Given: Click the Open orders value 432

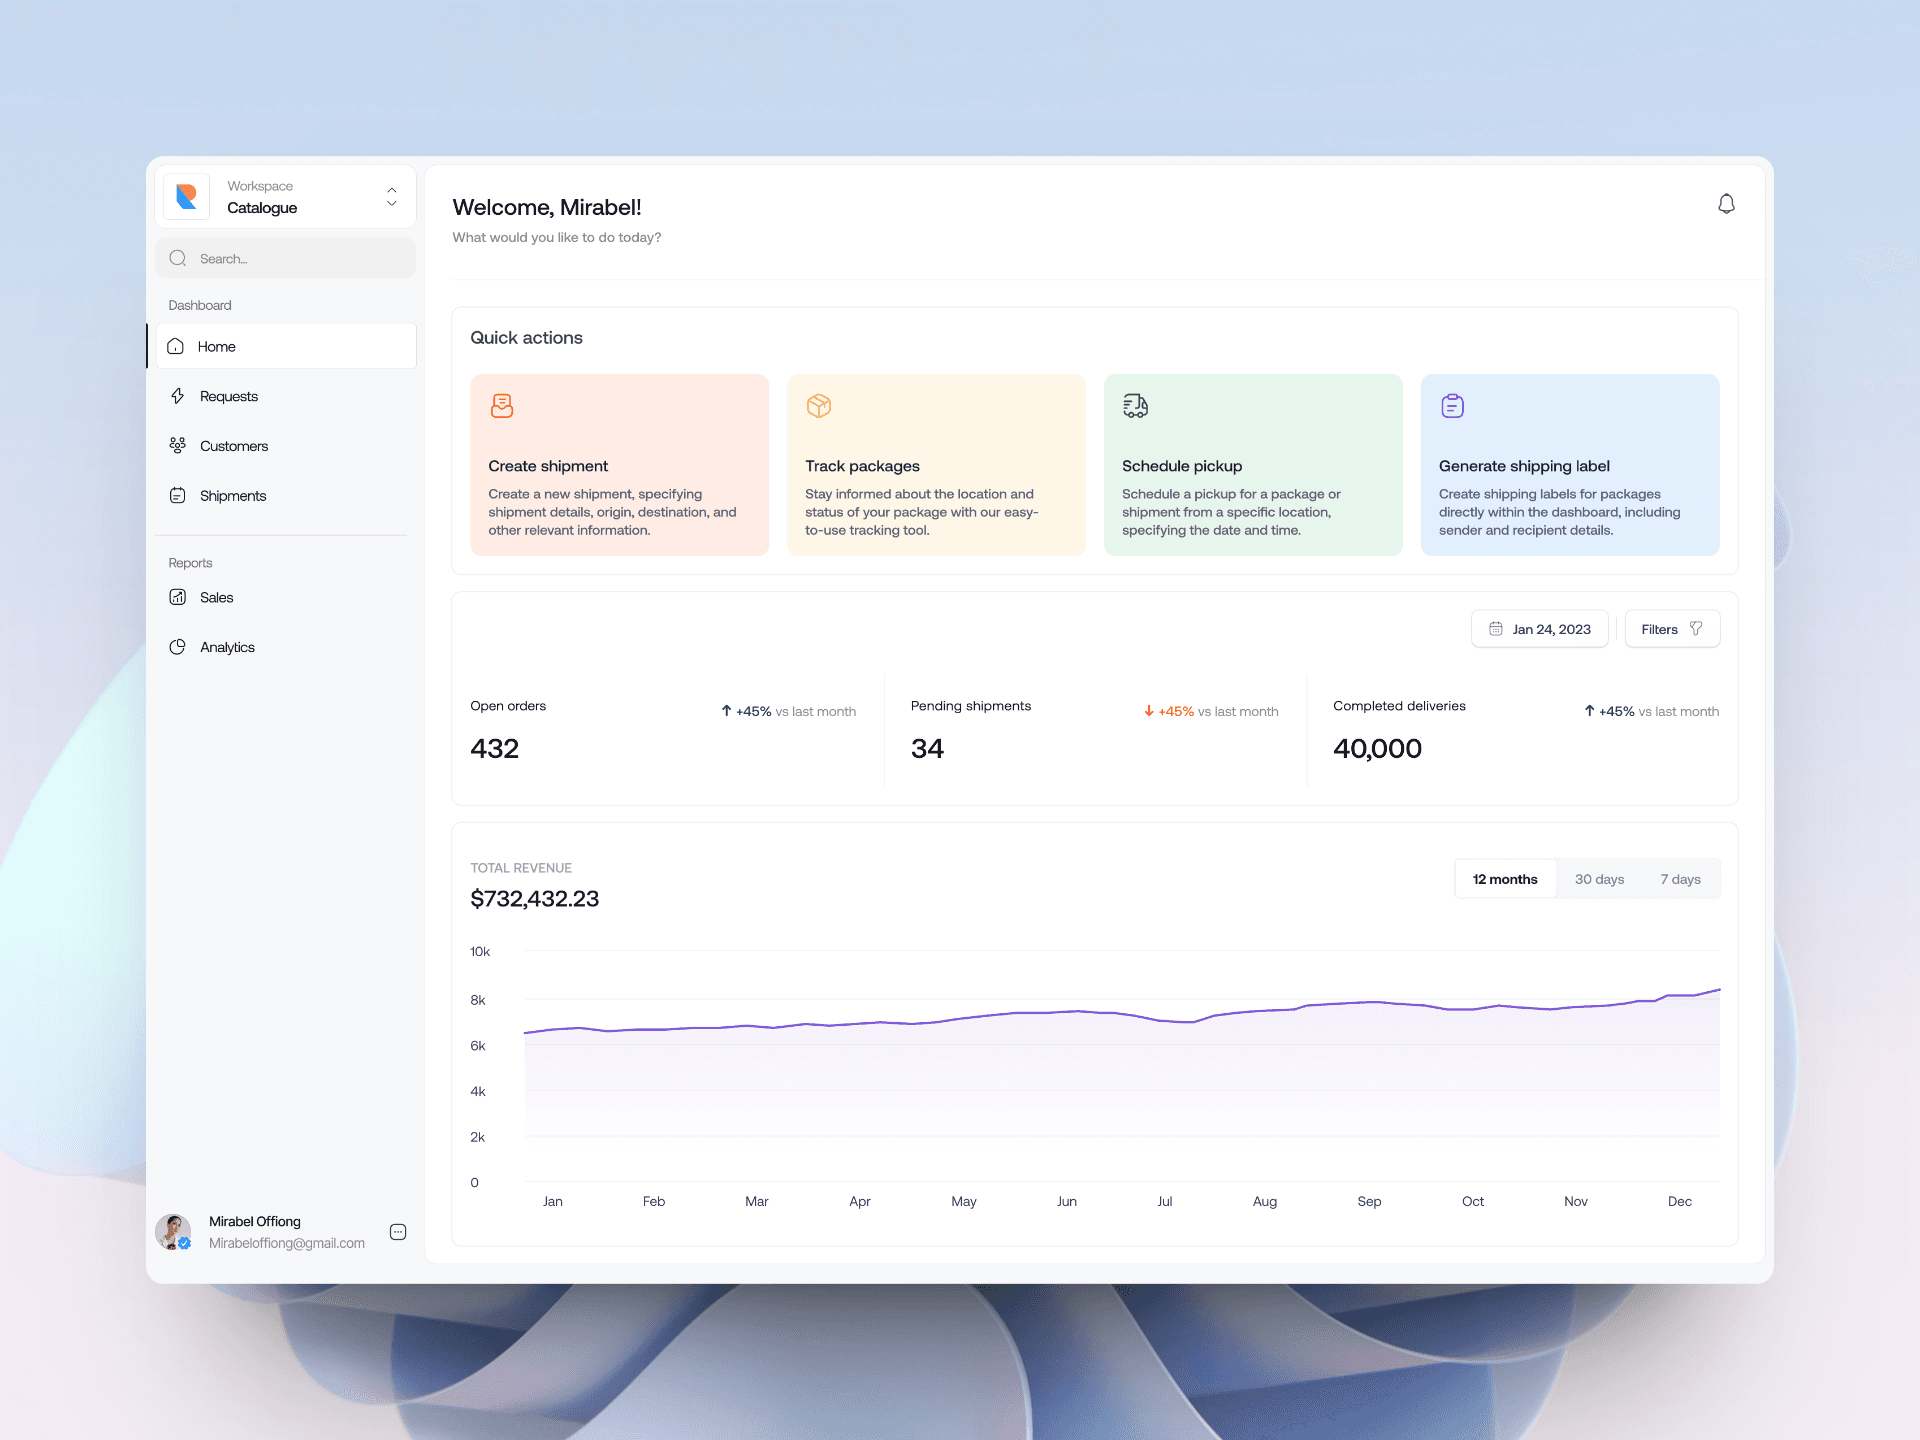Looking at the screenshot, I should point(494,749).
